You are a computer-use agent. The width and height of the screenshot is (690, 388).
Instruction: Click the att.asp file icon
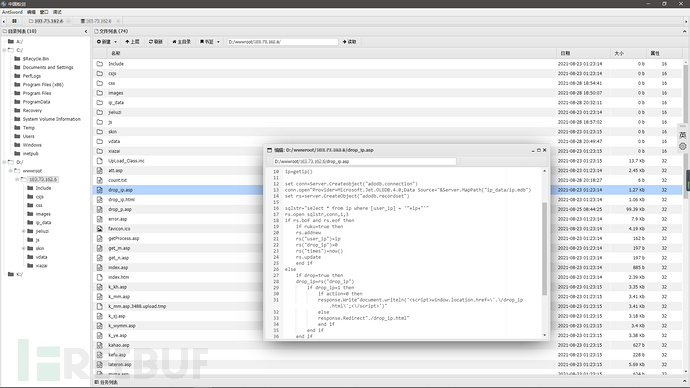pyautogui.click(x=100, y=170)
